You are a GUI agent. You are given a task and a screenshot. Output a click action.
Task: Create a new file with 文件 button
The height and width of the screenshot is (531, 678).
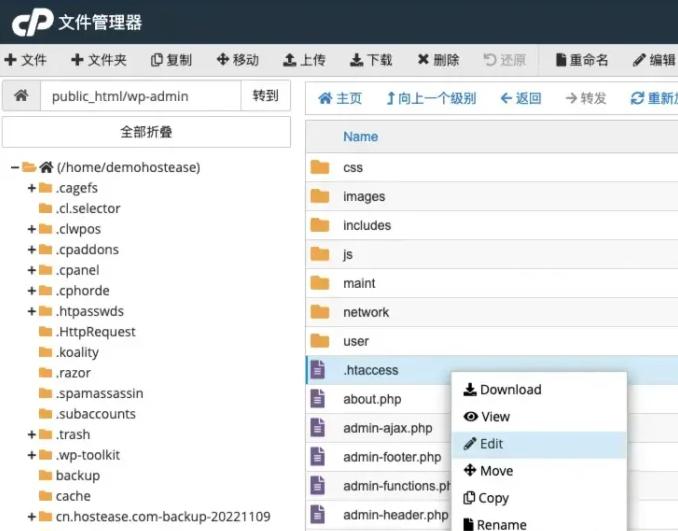pyautogui.click(x=25, y=60)
